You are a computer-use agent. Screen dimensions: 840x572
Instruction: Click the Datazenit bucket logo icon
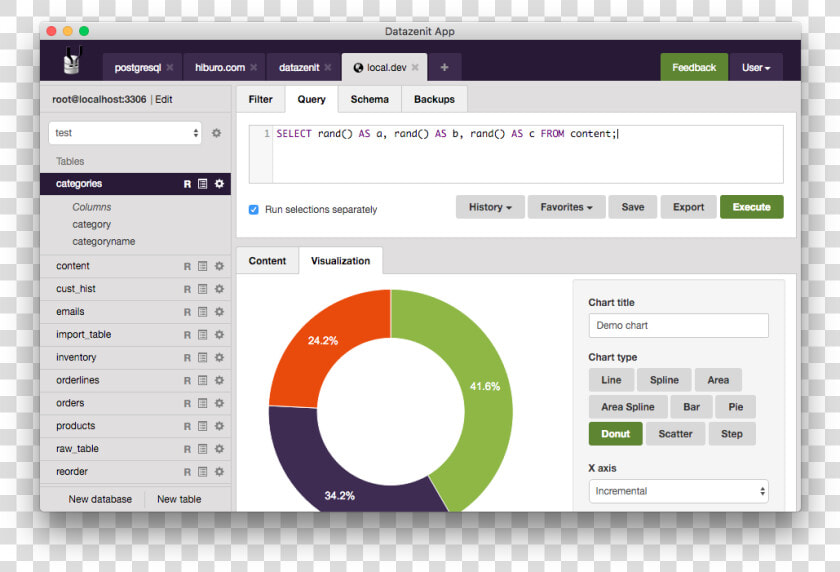[x=72, y=60]
